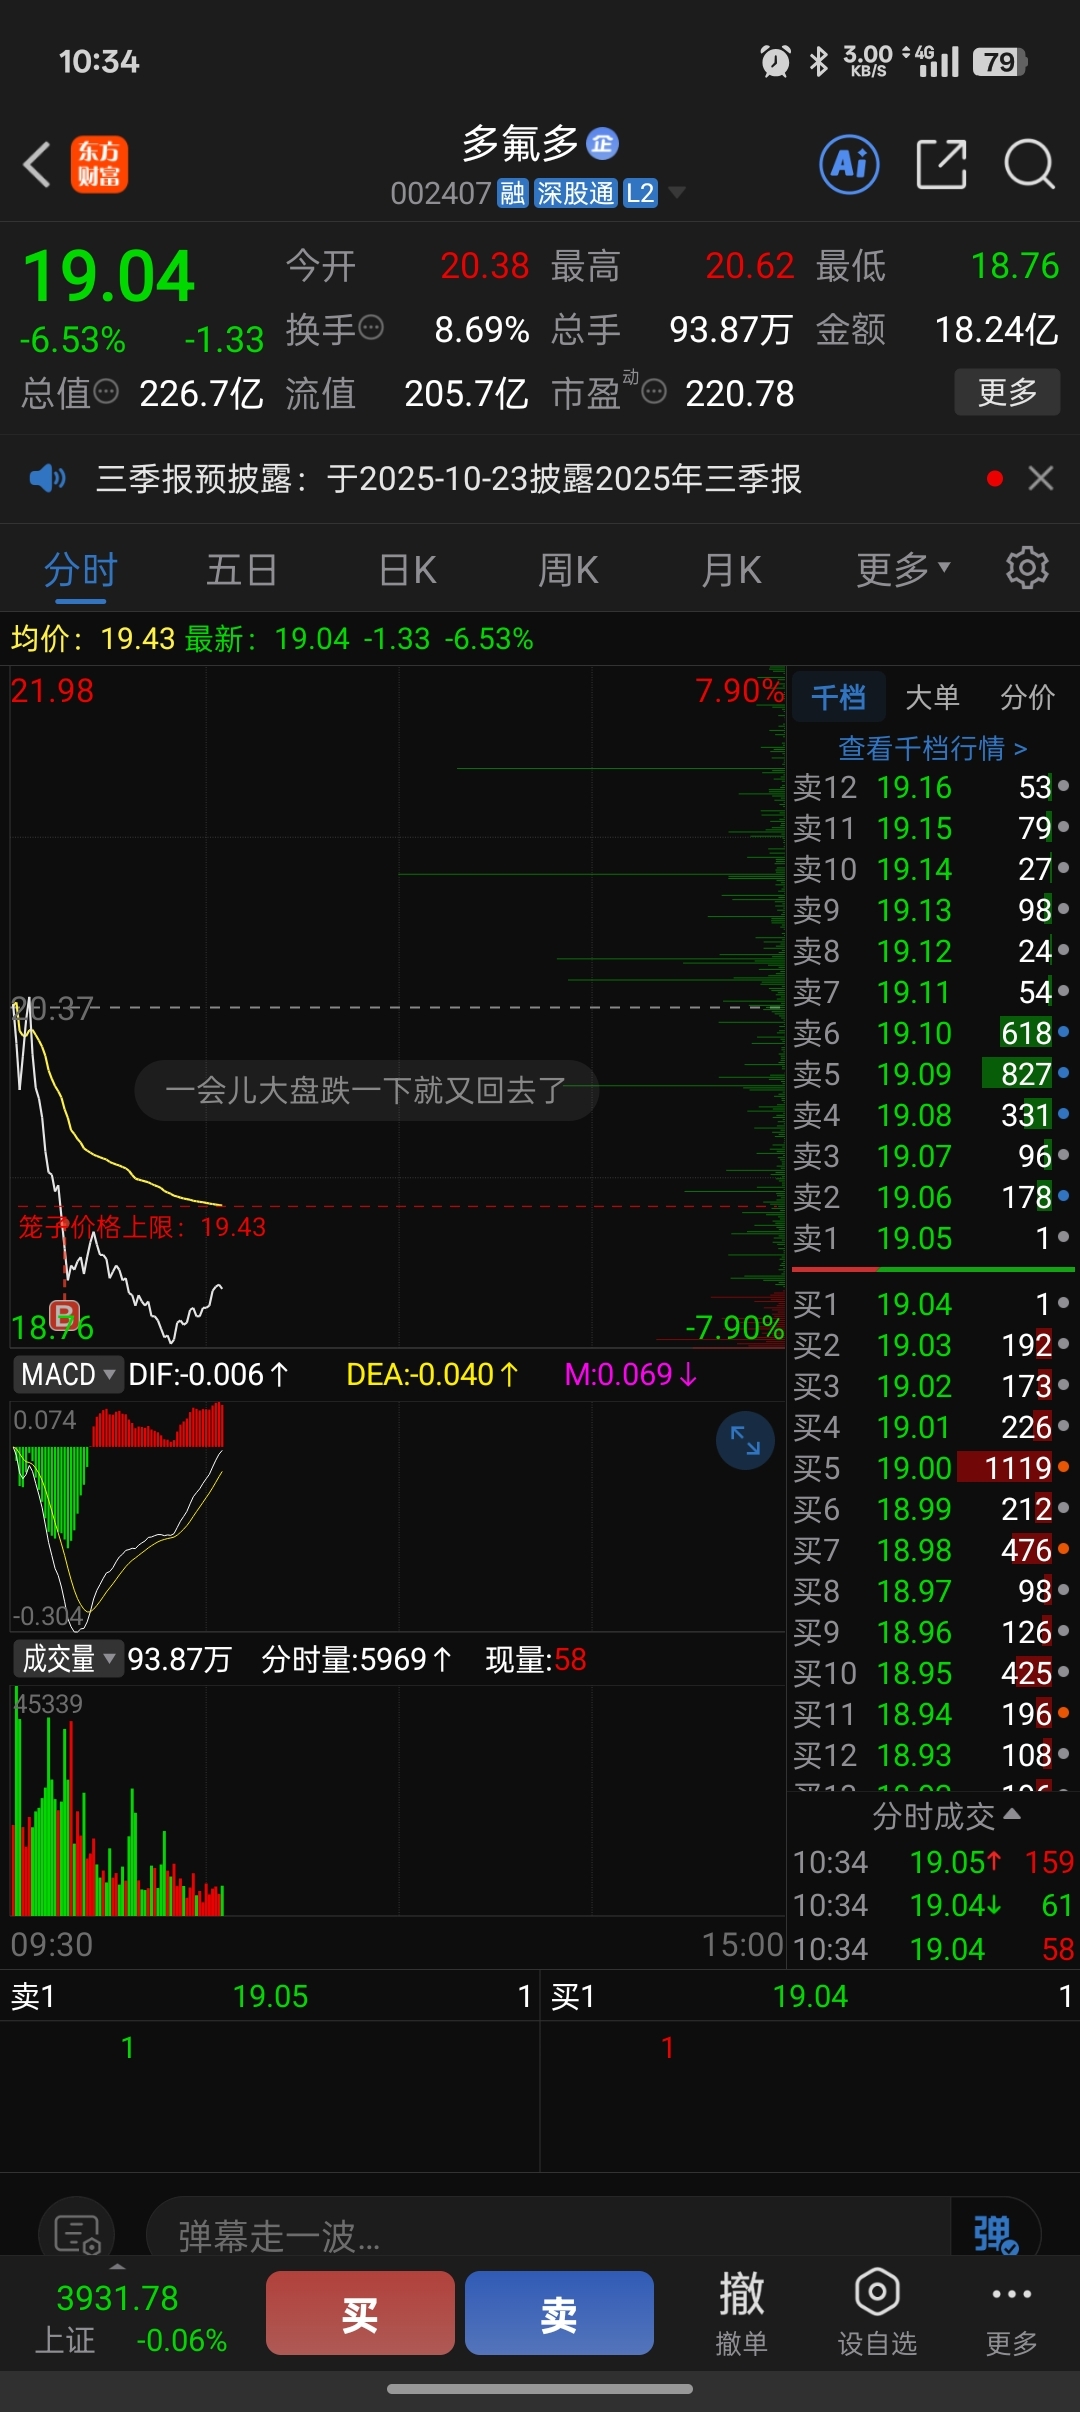Tap the 更多 stats button
This screenshot has height=2412, width=1080.
tap(1007, 392)
